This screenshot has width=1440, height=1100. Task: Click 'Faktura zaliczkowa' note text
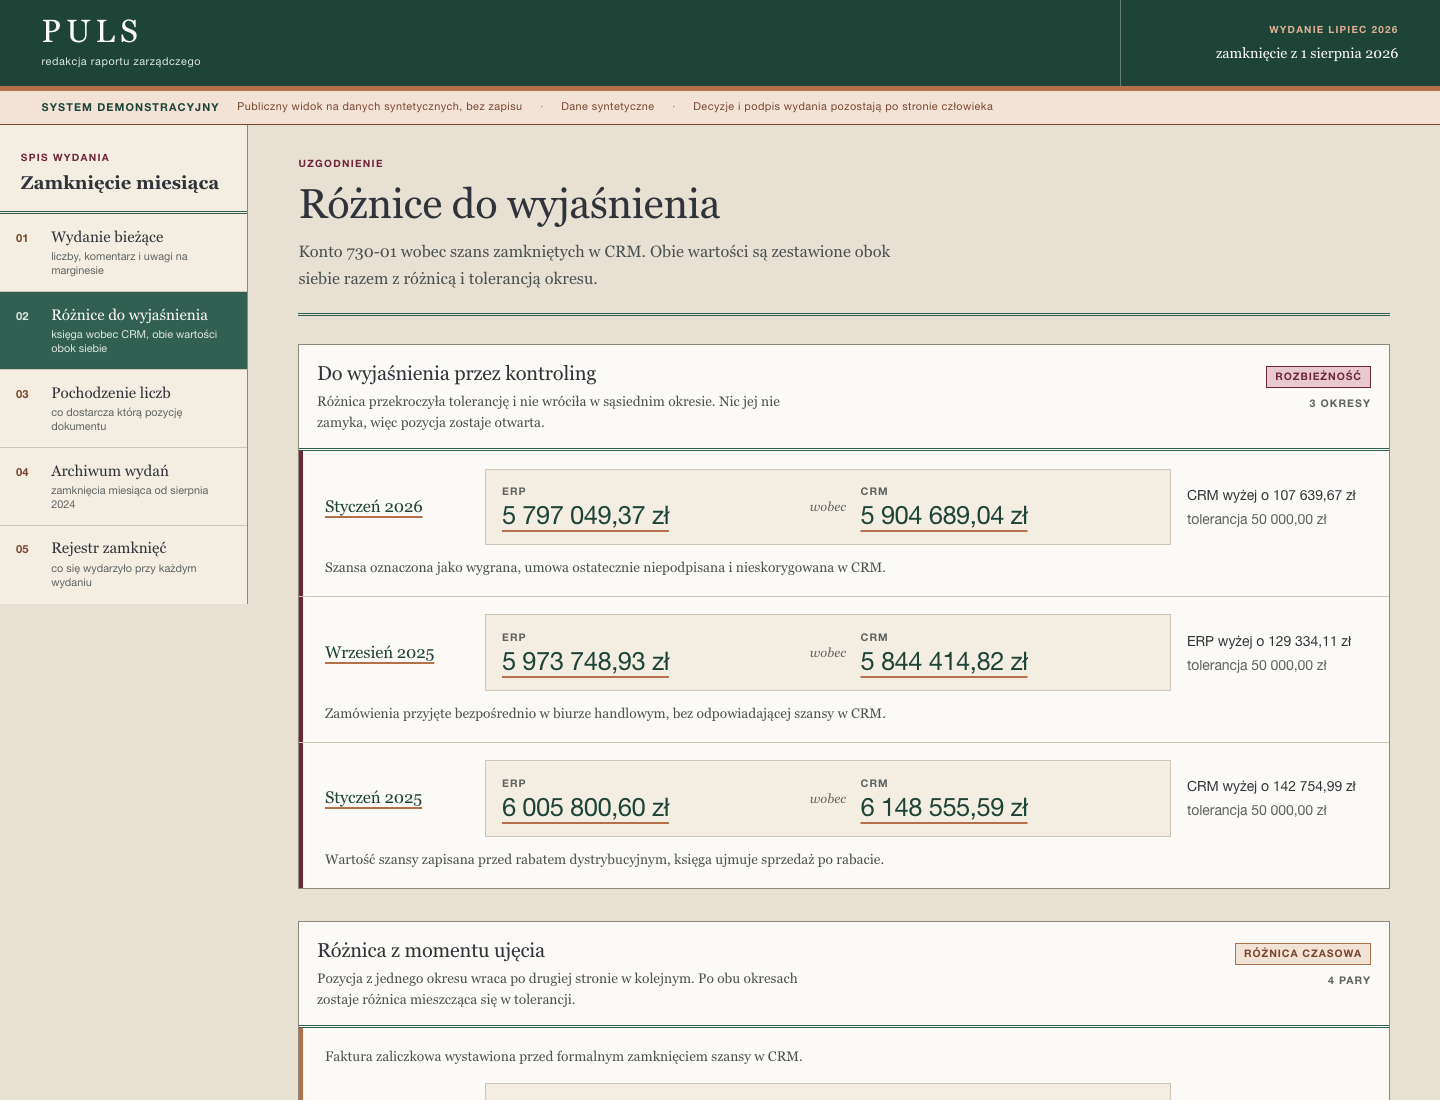(564, 1057)
